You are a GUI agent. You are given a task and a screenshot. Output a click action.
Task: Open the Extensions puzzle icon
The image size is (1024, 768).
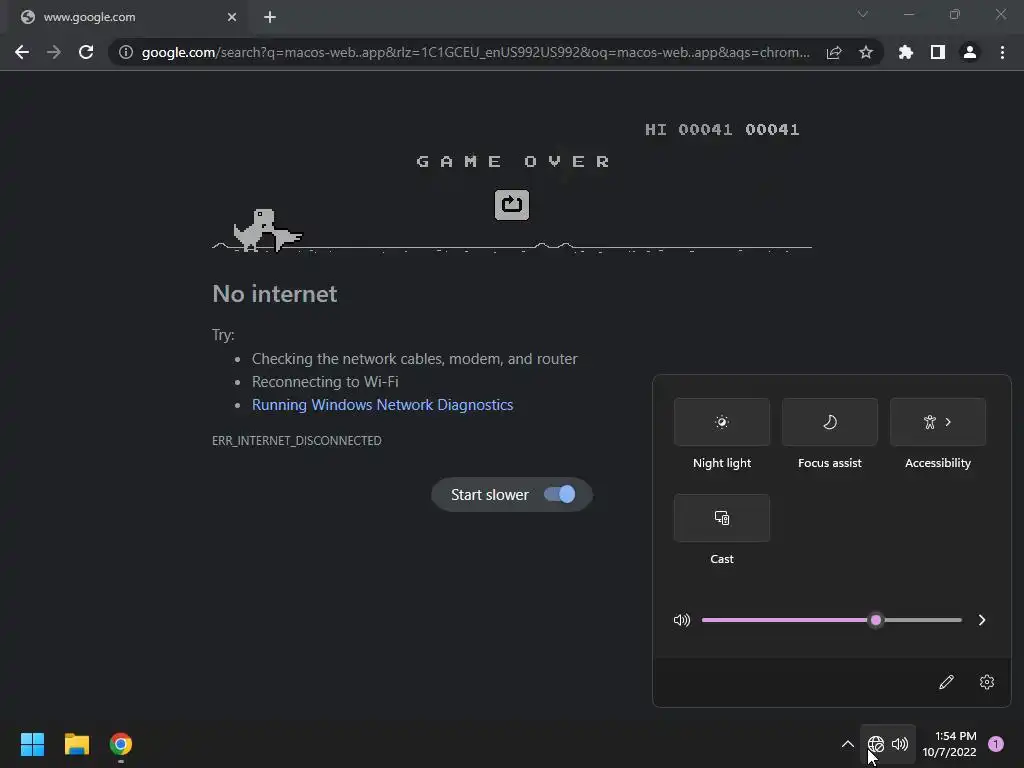[906, 52]
